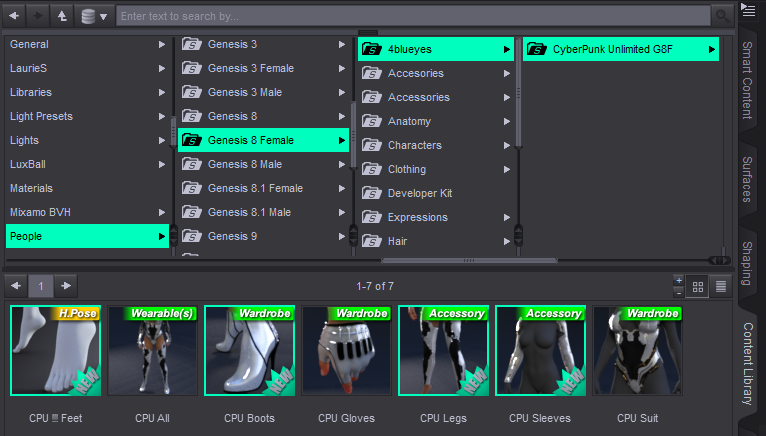
Task: Click the forward navigation arrow in search bar
Action: point(38,16)
